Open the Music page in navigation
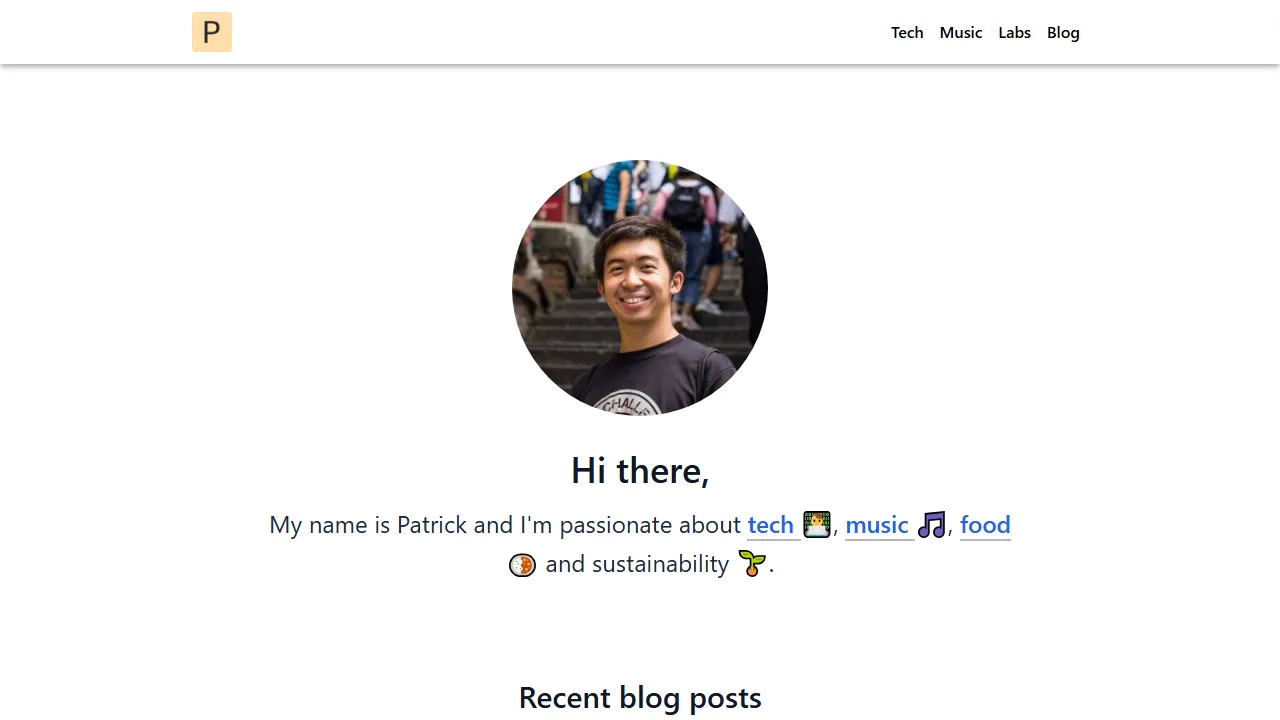The image size is (1280, 720). [x=960, y=32]
